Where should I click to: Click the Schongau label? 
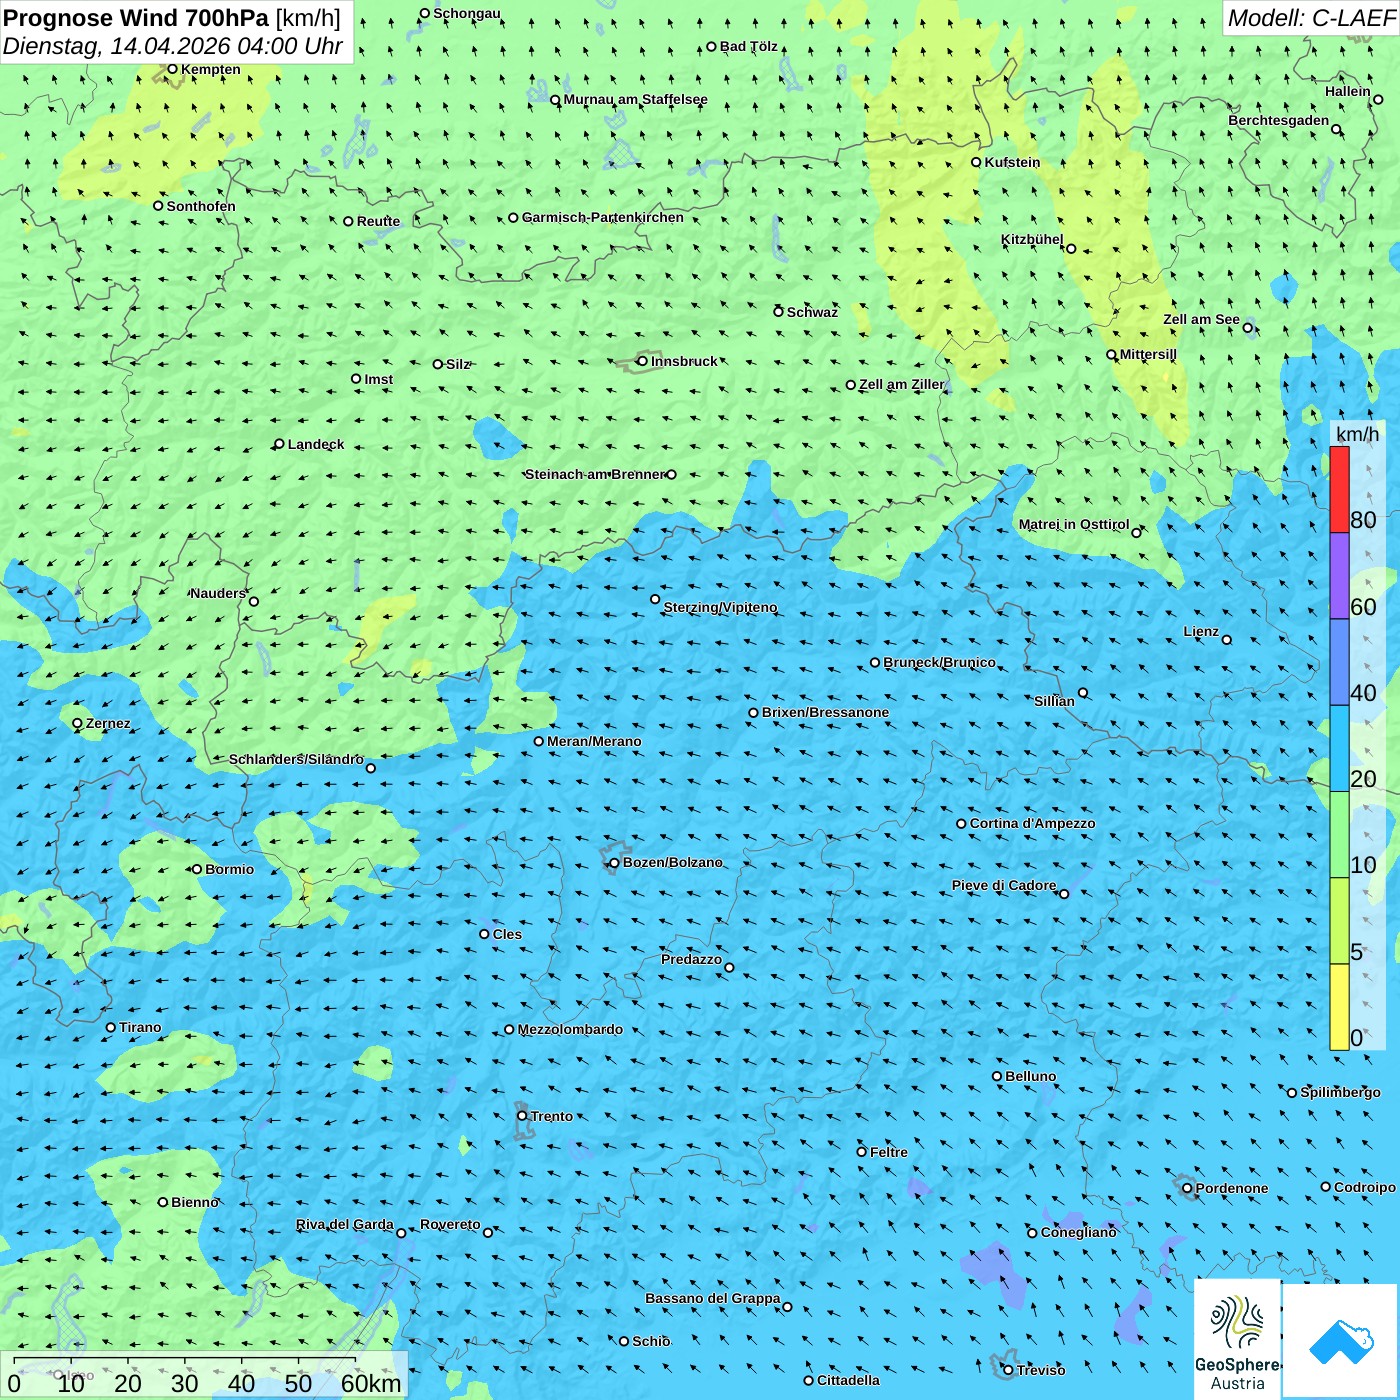click(x=466, y=13)
